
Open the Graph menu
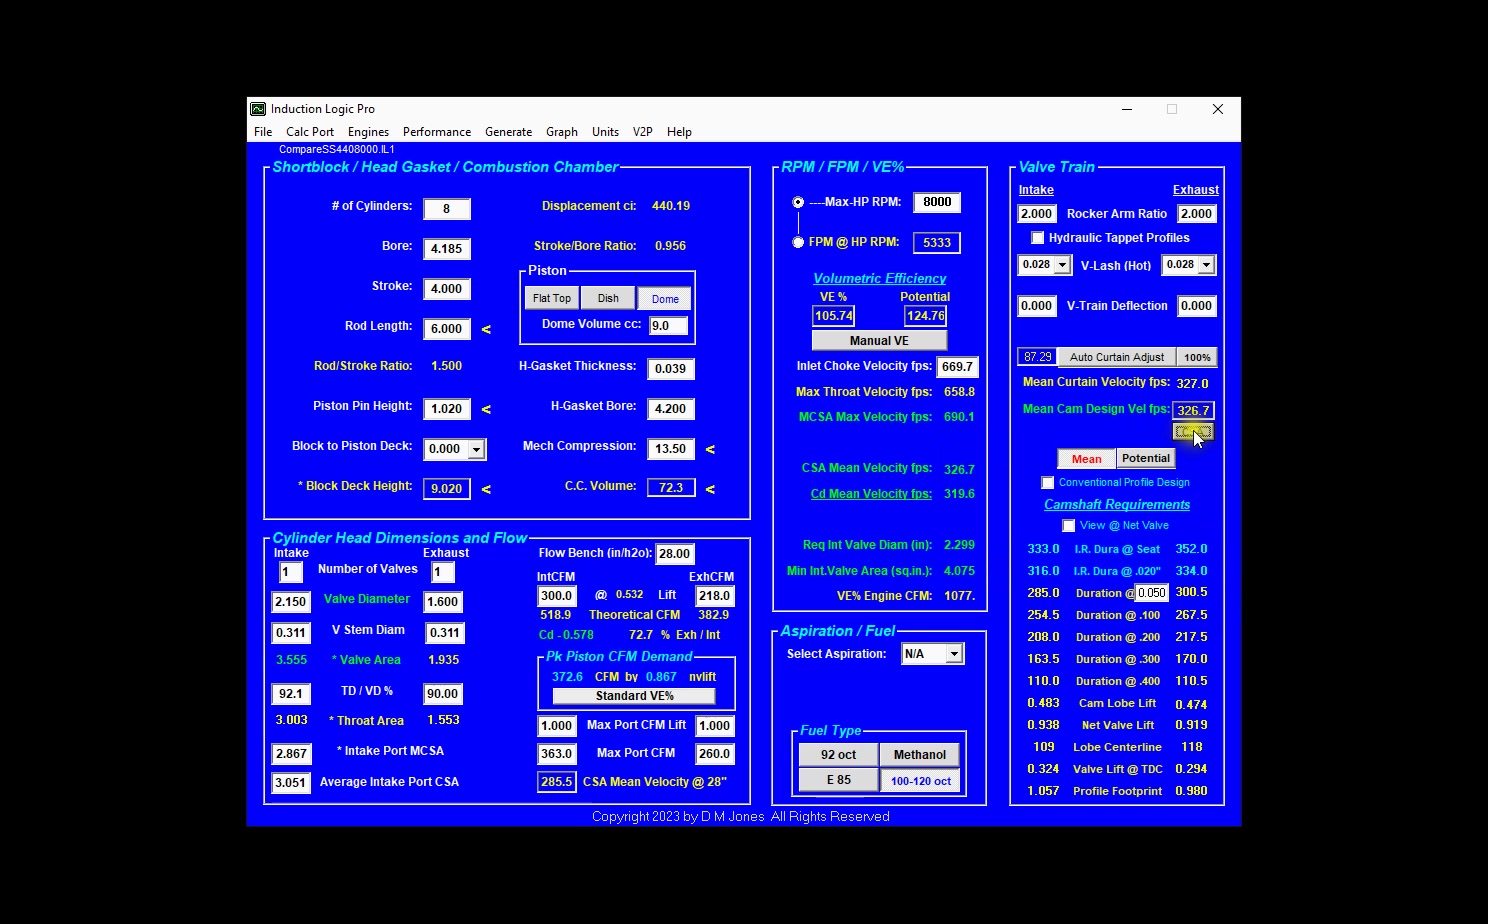[562, 132]
